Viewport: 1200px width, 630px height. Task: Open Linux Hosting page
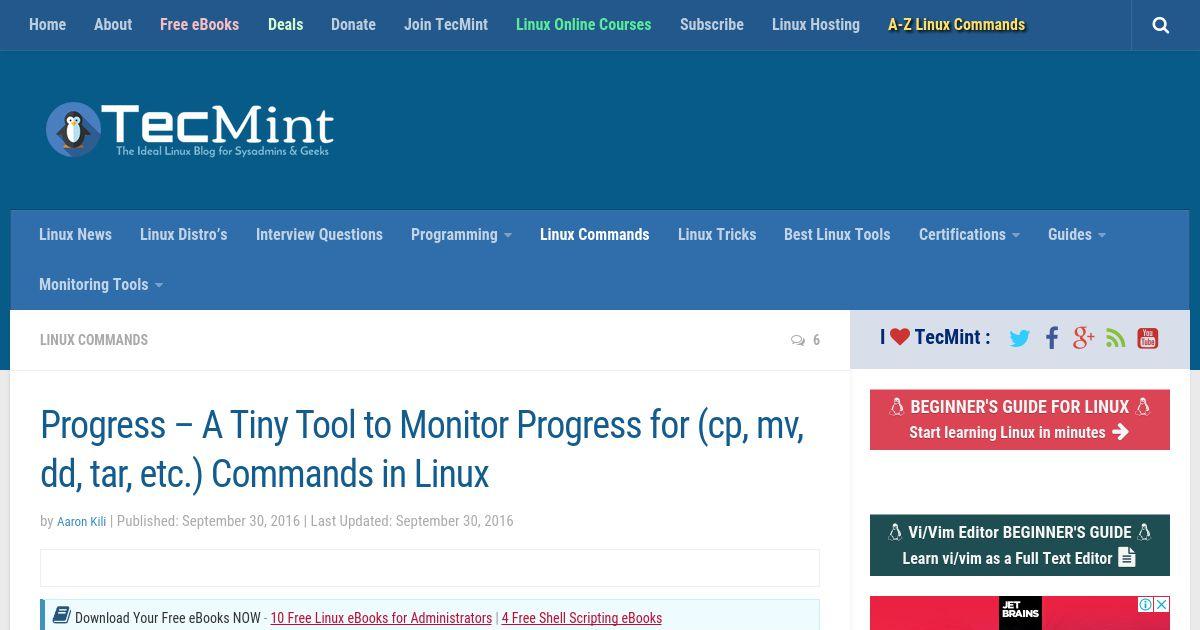[x=815, y=24]
